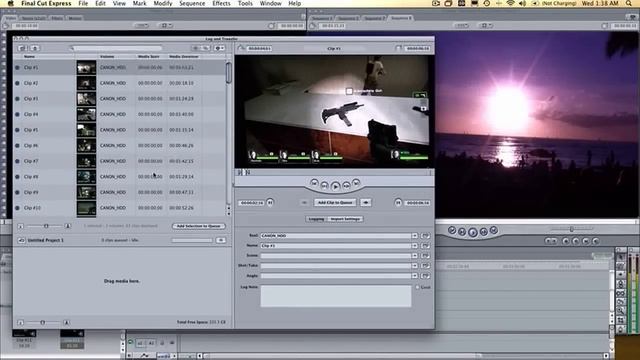Open Spotlight search in menu bar
This screenshot has height=360, width=640.
(x=629, y=3)
